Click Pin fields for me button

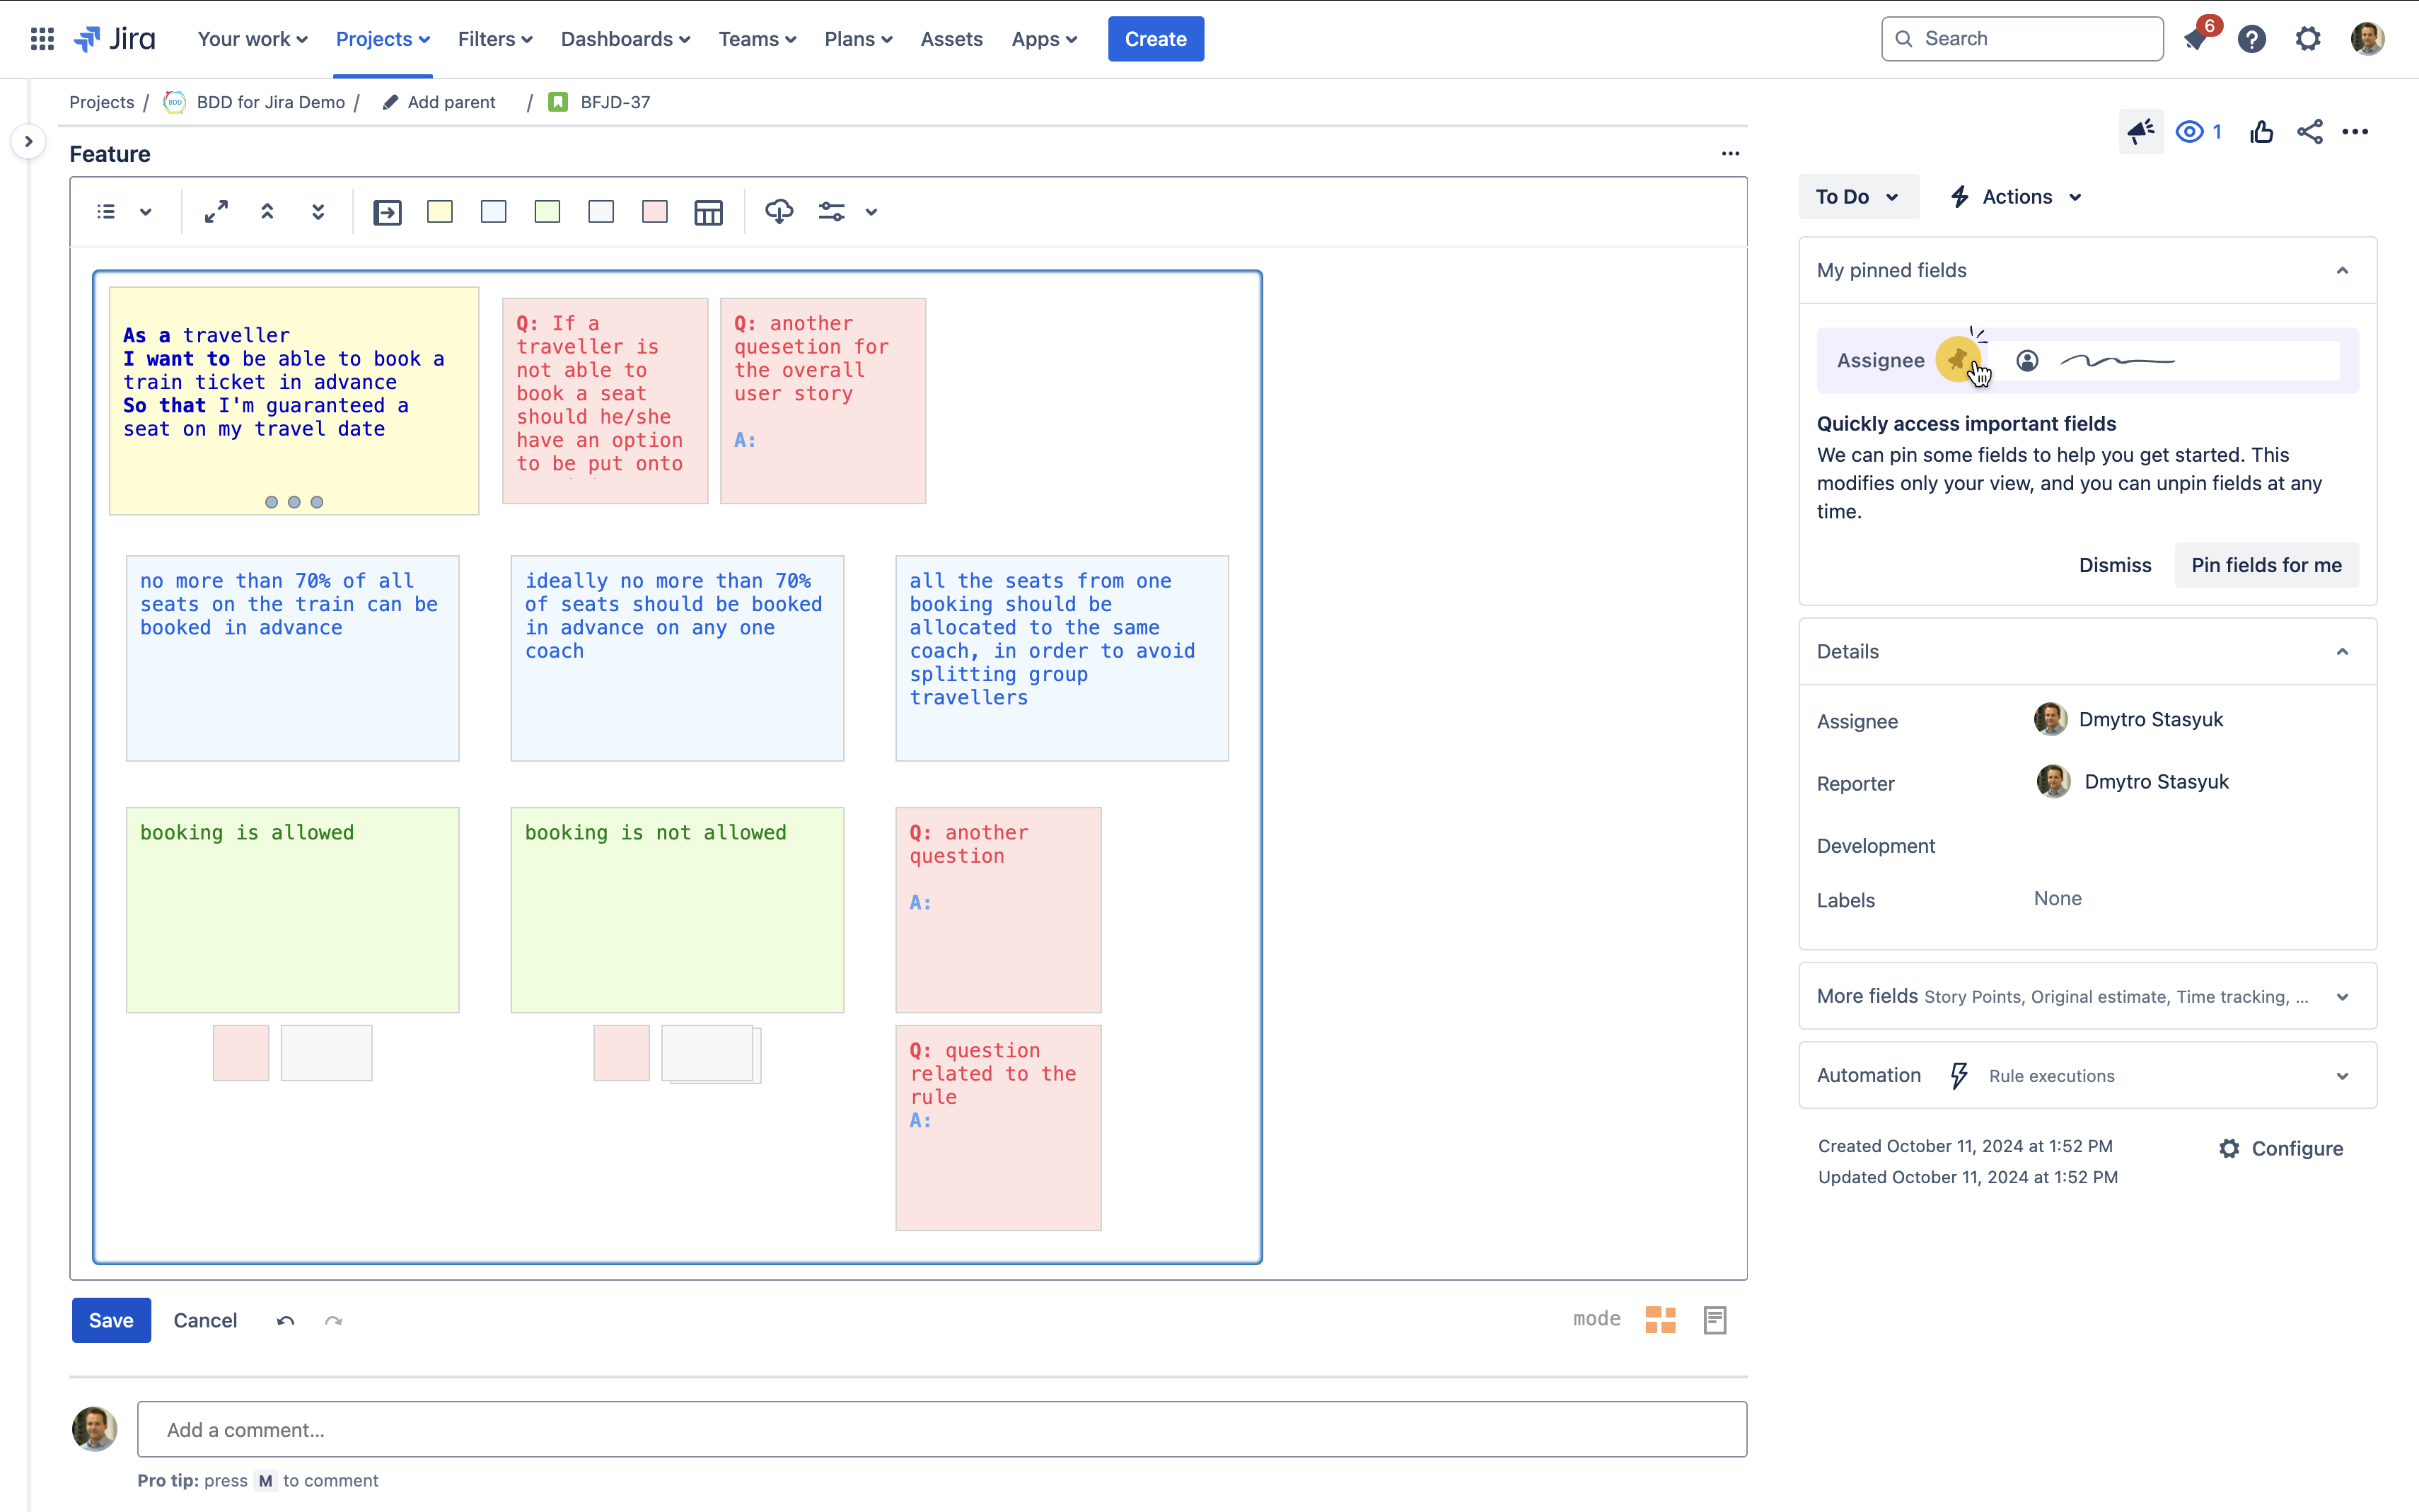point(2266,565)
